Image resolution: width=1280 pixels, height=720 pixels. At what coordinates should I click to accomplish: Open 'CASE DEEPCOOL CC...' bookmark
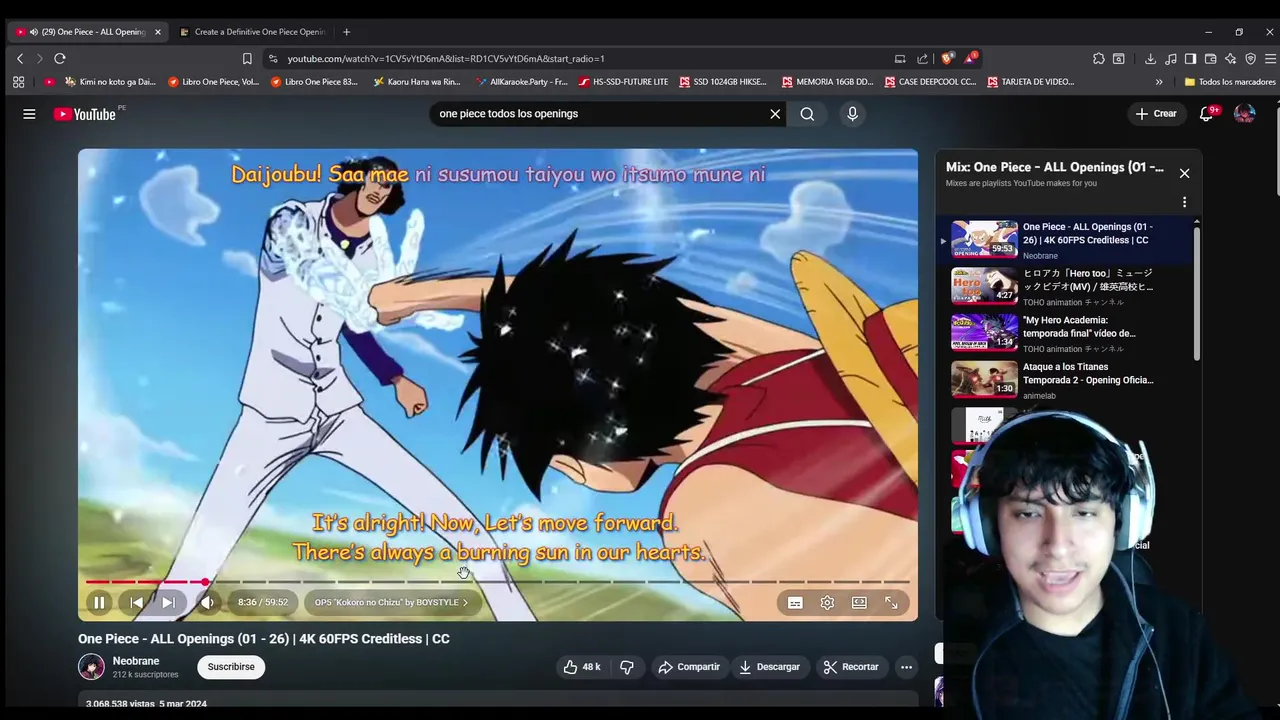930,82
